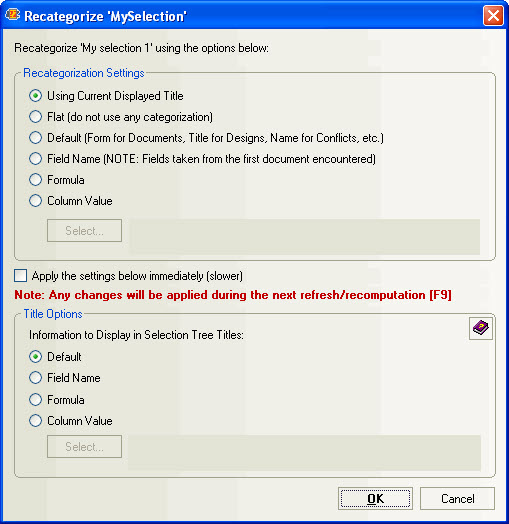509x524 pixels.
Task: Close the Recategorize dialog window
Action: (x=493, y=15)
